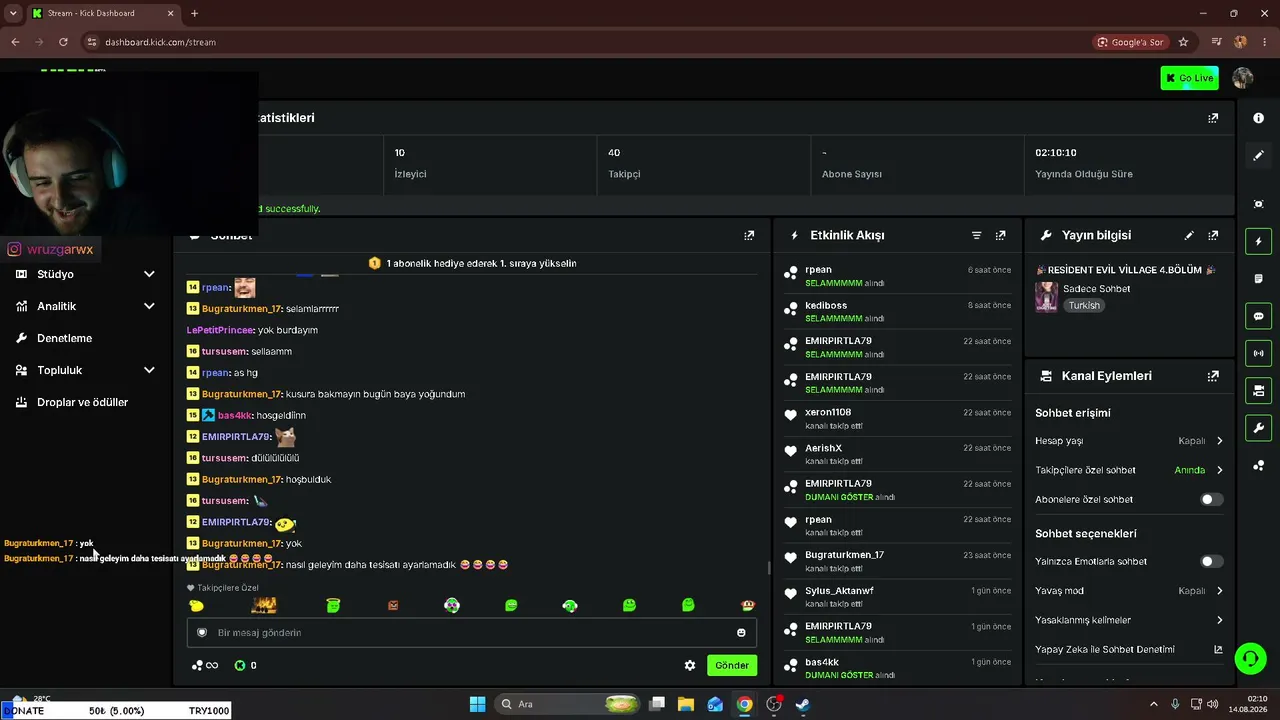Reload the dashboard page
The height and width of the screenshot is (720, 1280).
(x=63, y=42)
